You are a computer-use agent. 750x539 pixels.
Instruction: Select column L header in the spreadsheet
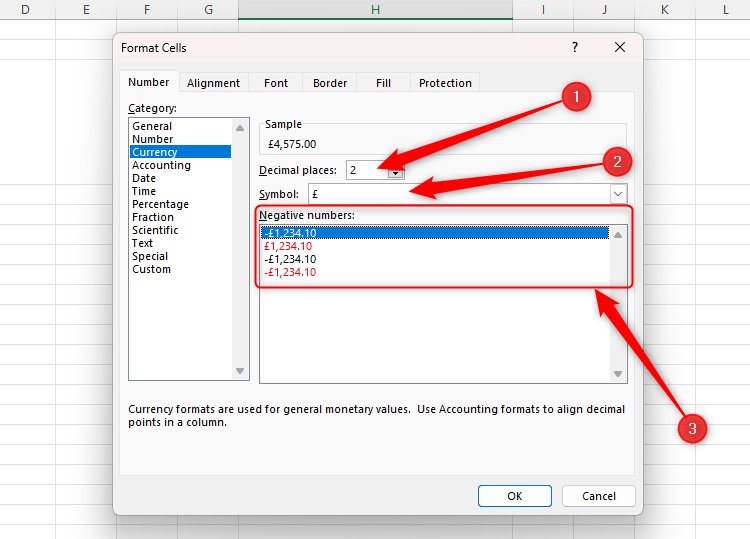click(723, 10)
